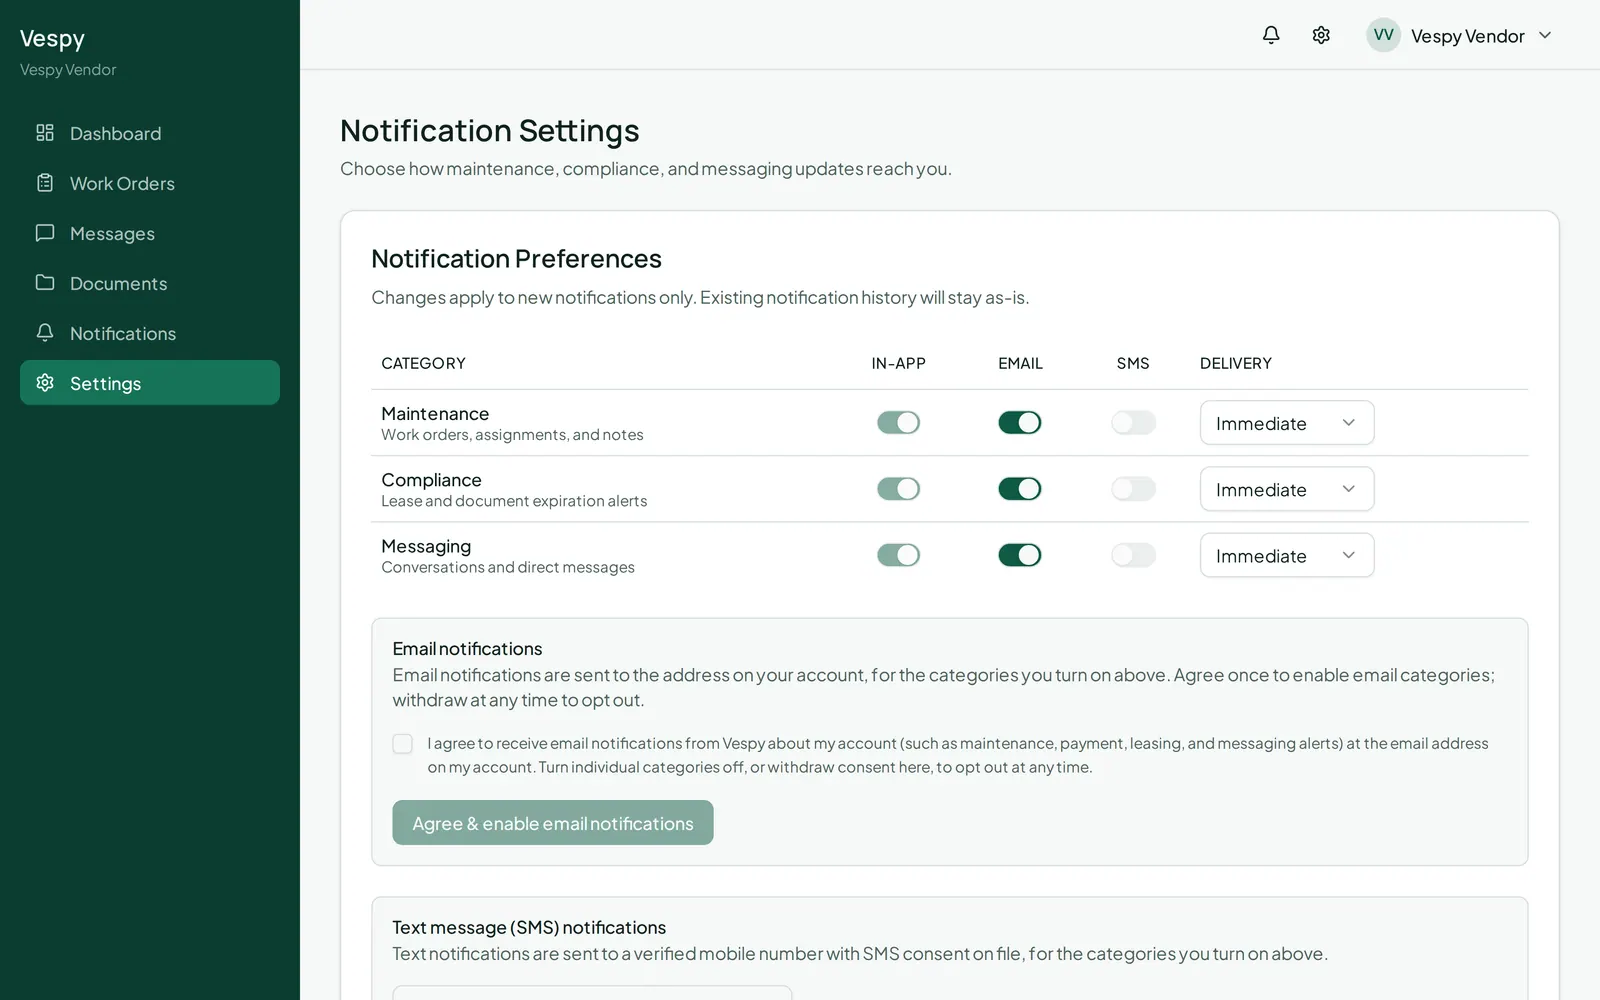Toggle Maintenance in-app notifications
This screenshot has width=1600, height=1000.
tap(898, 423)
